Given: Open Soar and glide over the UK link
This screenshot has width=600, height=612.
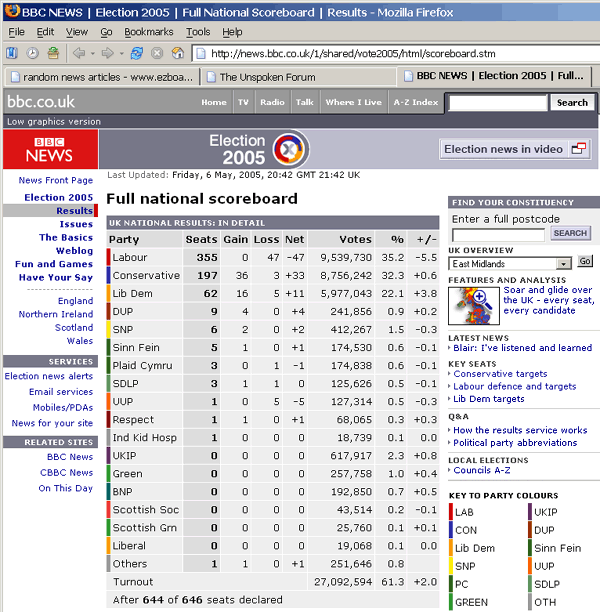Looking at the screenshot, I should [x=549, y=300].
